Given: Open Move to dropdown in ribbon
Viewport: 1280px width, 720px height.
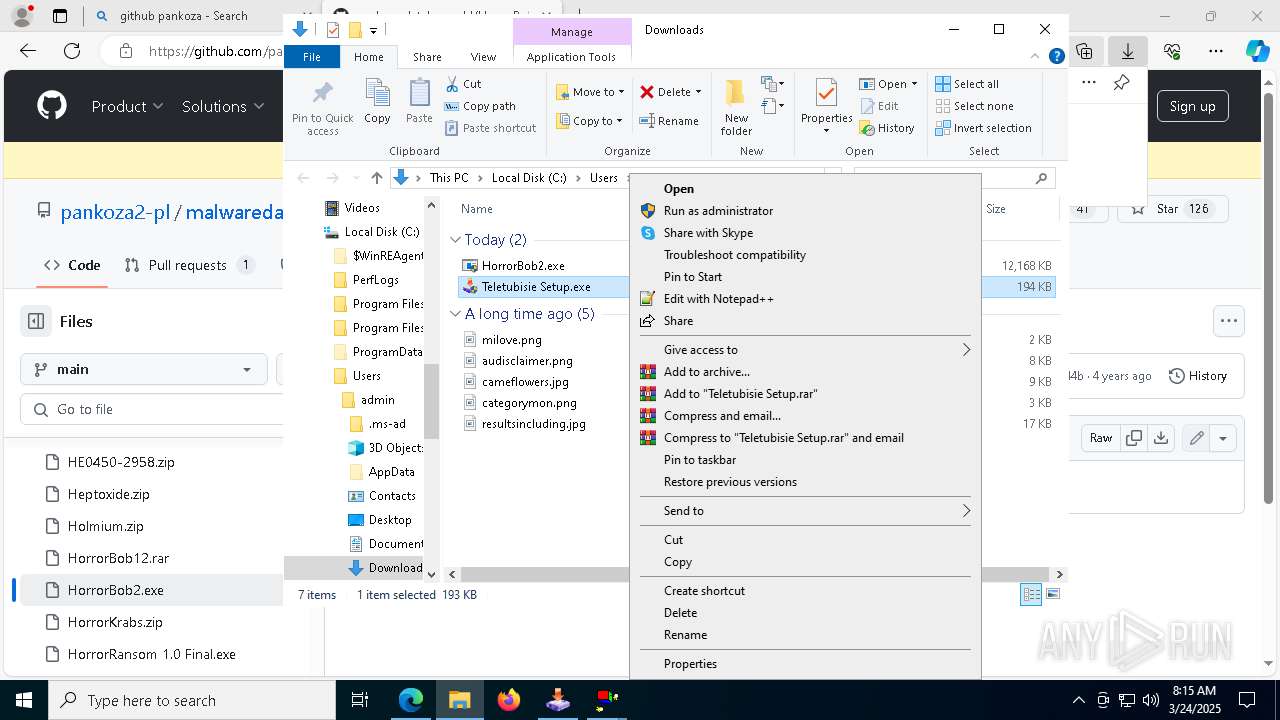Looking at the screenshot, I should (x=590, y=92).
